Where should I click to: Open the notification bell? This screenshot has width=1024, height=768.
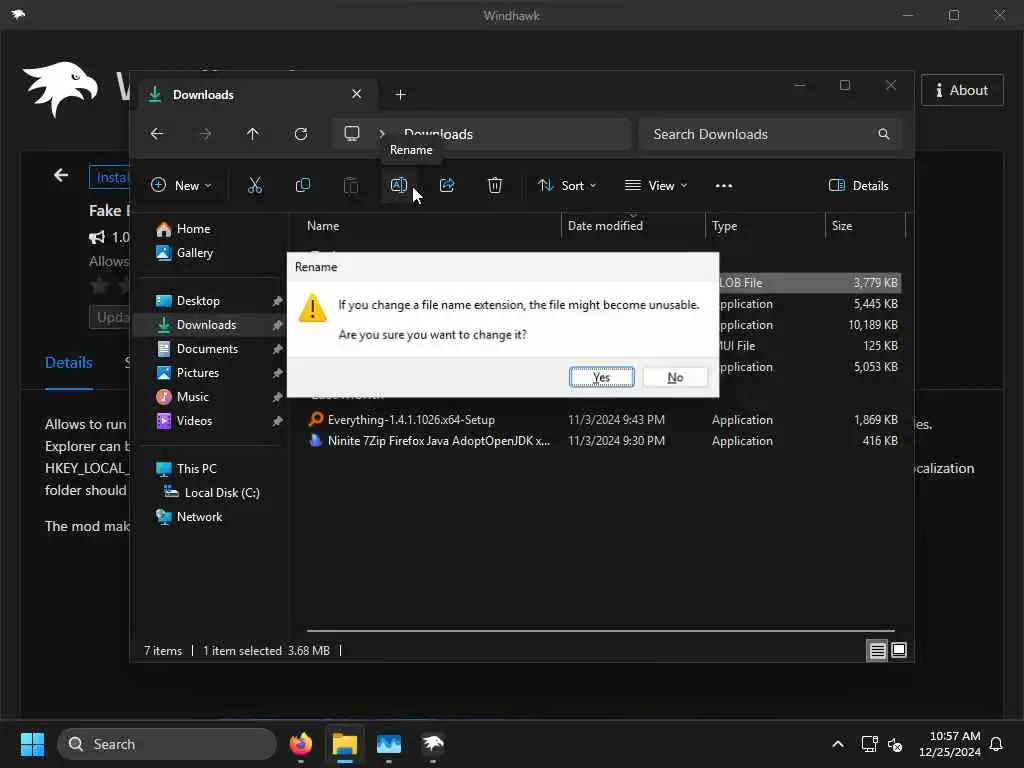[x=996, y=744]
